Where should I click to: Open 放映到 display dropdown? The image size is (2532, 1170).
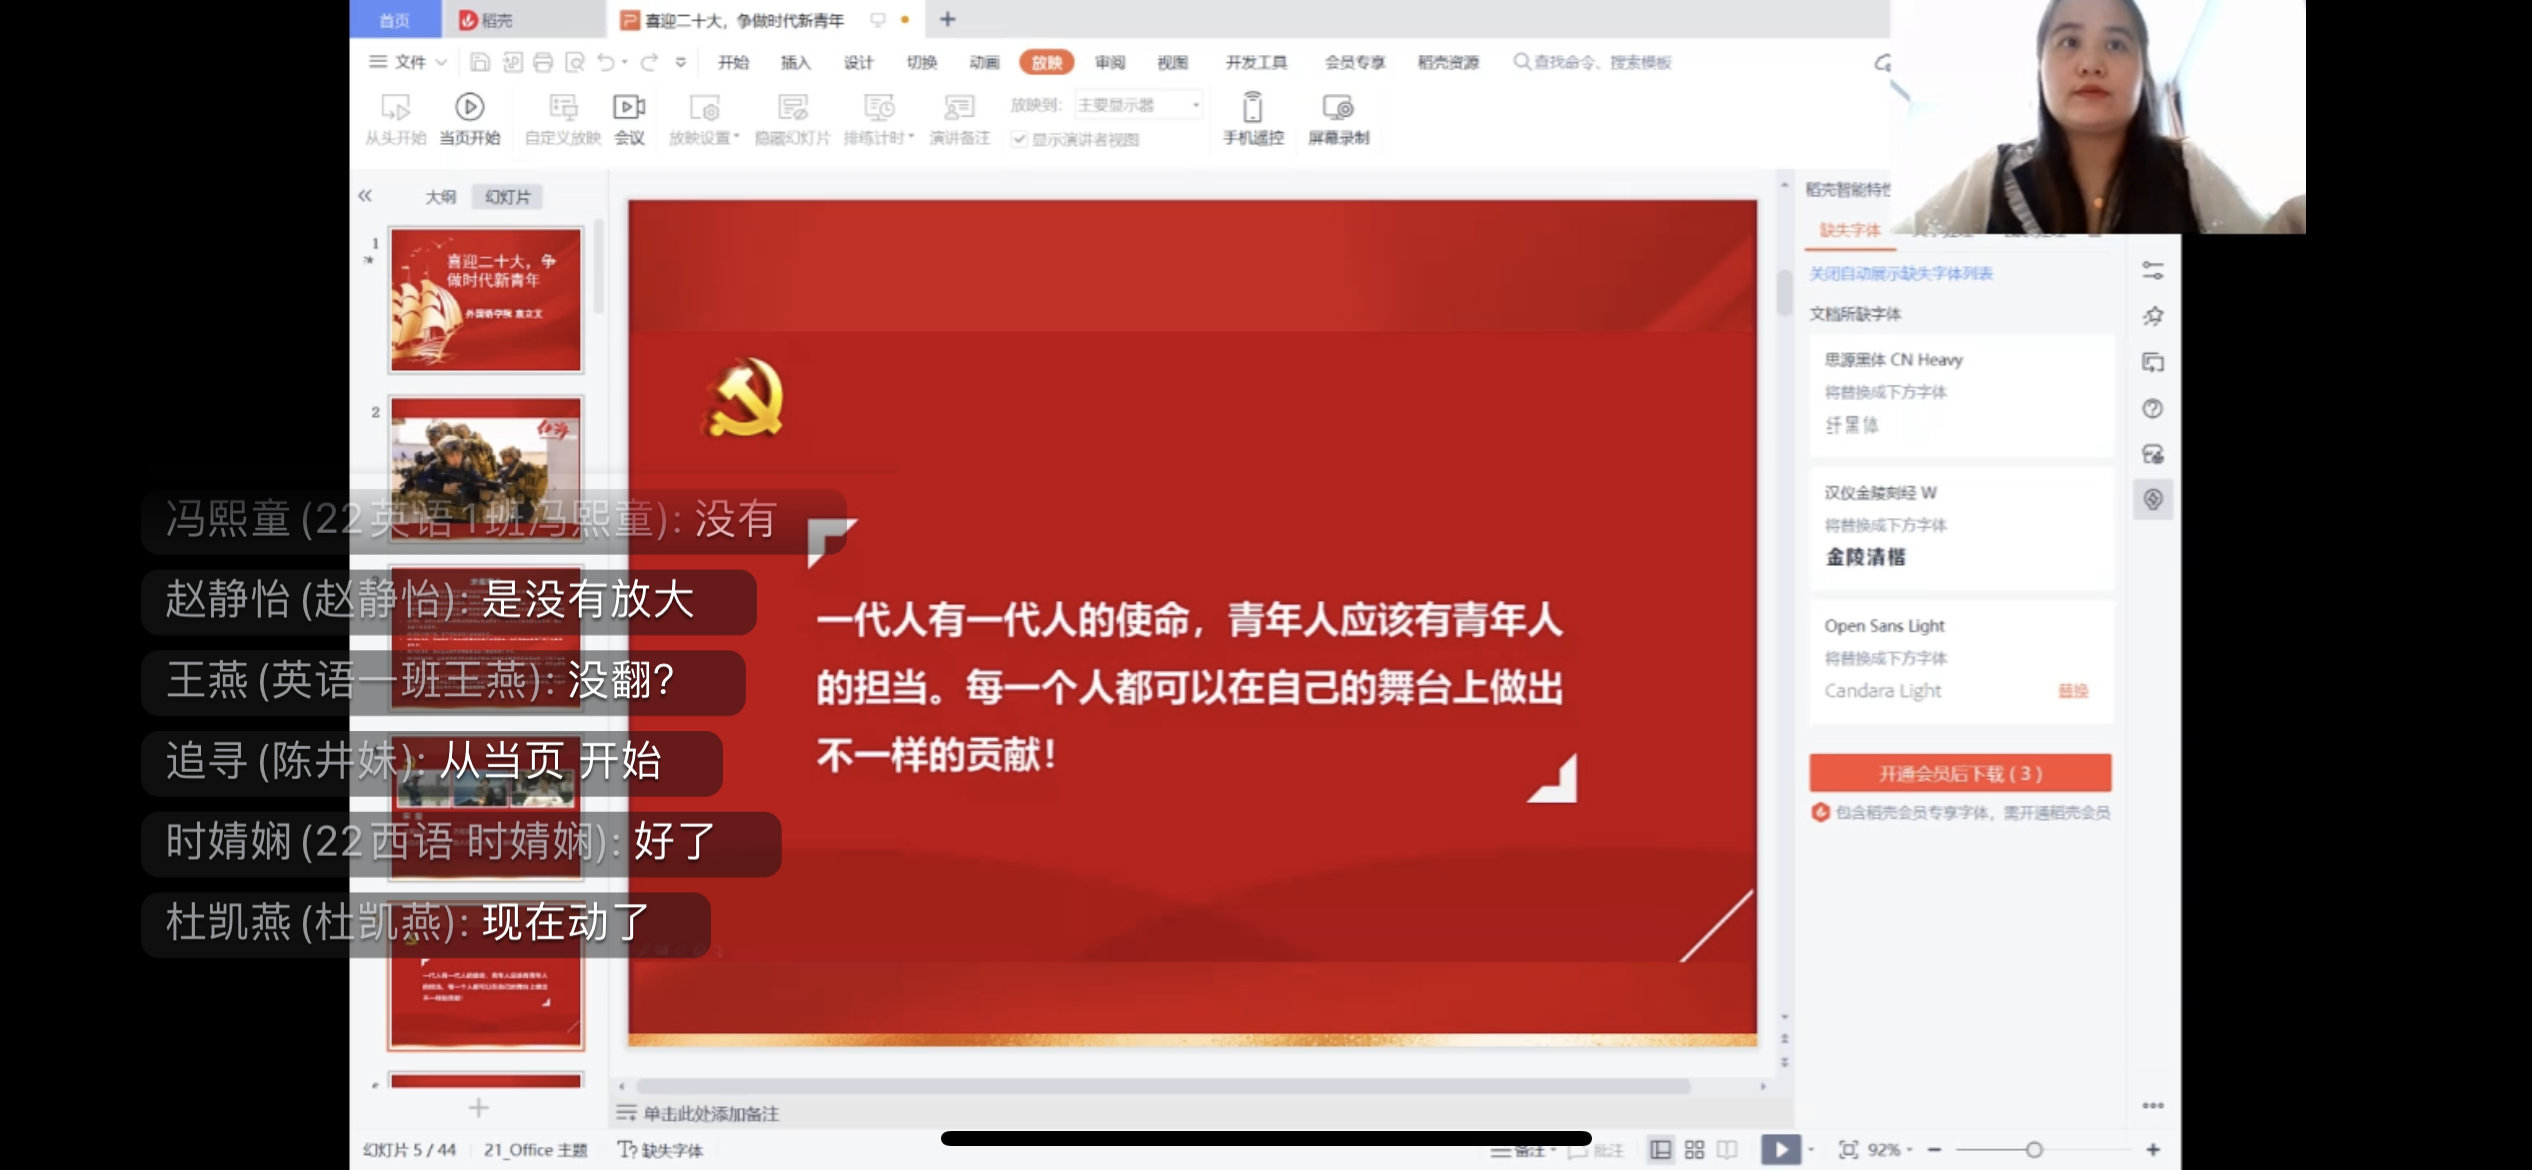(1138, 105)
